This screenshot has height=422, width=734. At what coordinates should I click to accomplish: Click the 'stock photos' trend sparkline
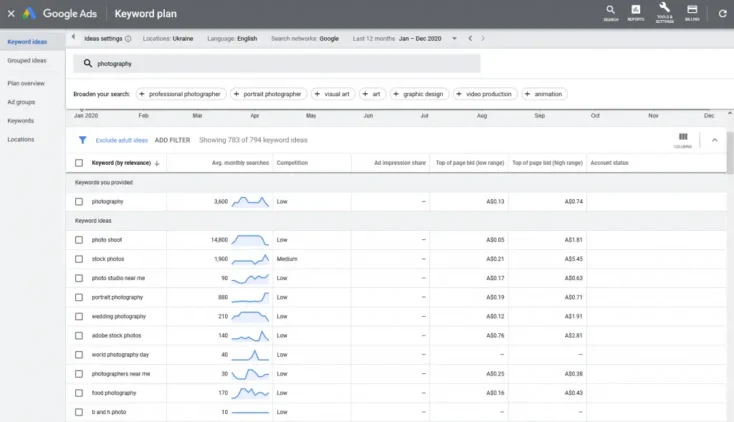tap(250, 259)
